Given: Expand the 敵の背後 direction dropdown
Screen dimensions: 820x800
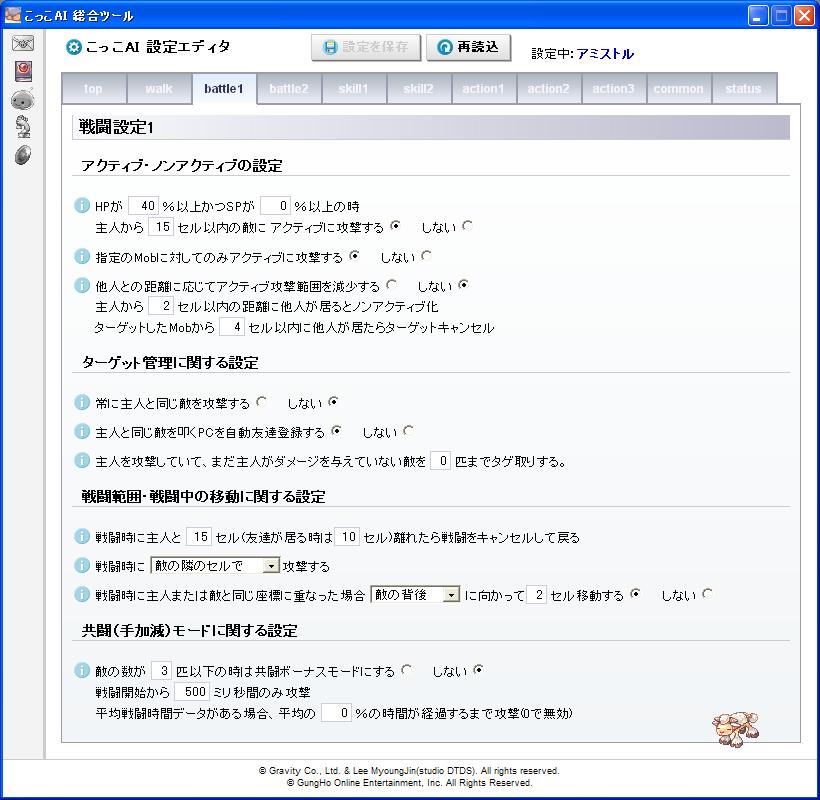Looking at the screenshot, I should tap(450, 595).
